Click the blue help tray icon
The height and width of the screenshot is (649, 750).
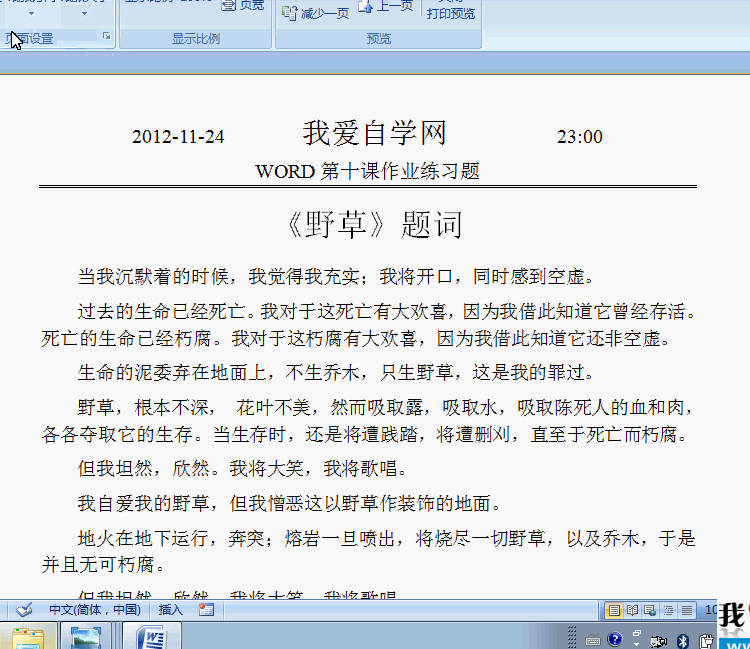(x=615, y=639)
